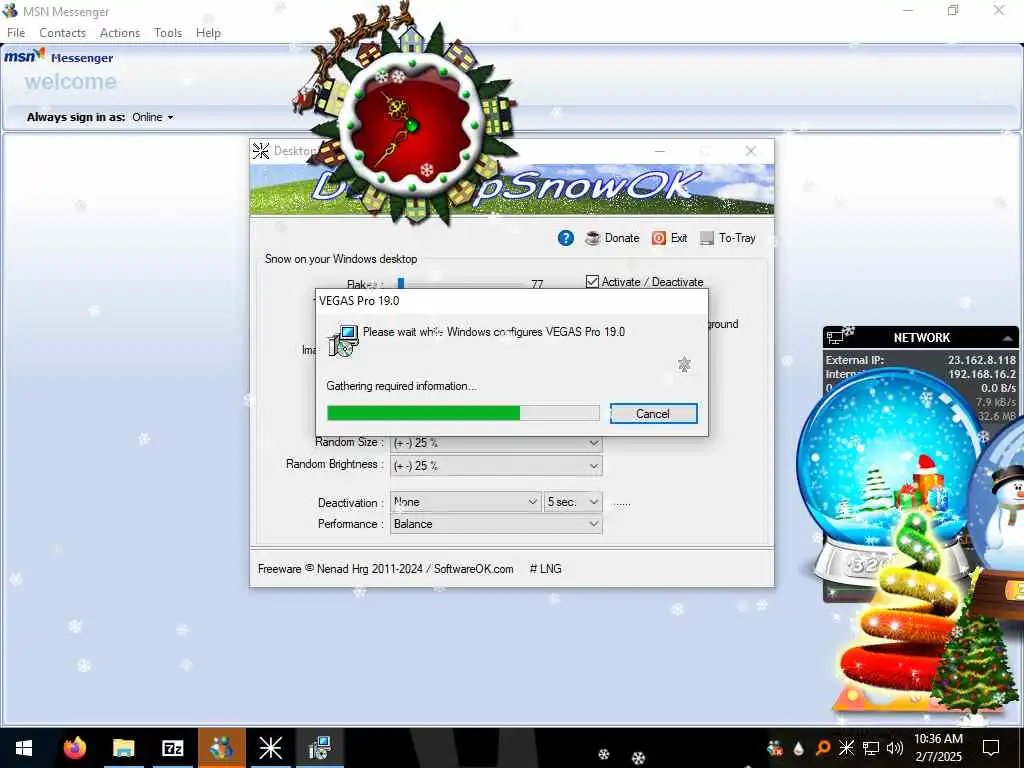The image size is (1024, 768).
Task: Click the To-Tray icon in DesktopSnowOK
Action: coord(707,238)
